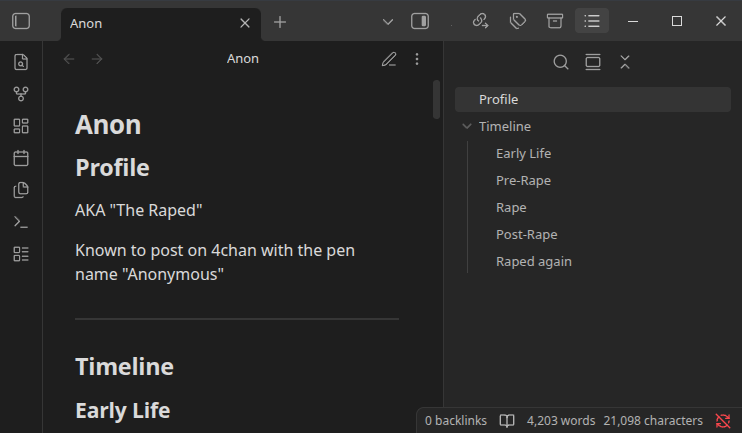Toggle outline auto-follow screen icon
Viewport: 742px width, 433px height.
point(593,62)
